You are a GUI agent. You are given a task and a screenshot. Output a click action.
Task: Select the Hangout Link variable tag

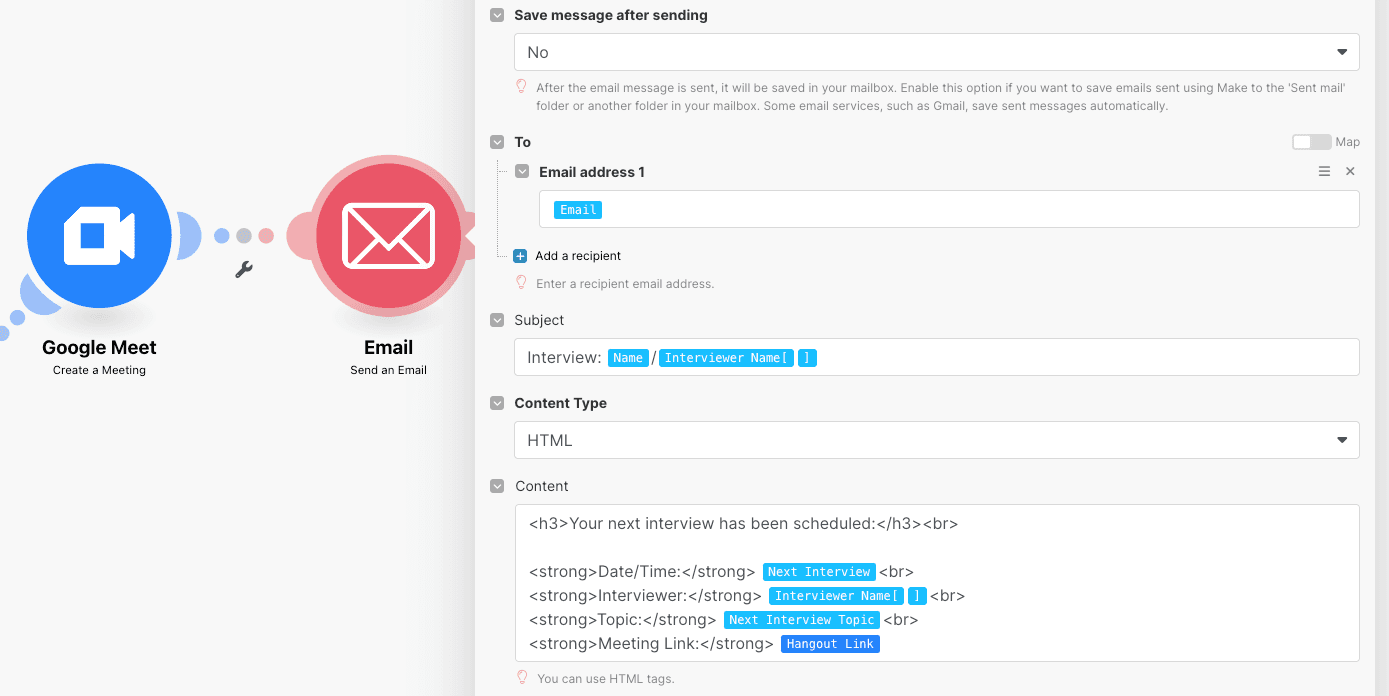pos(830,643)
